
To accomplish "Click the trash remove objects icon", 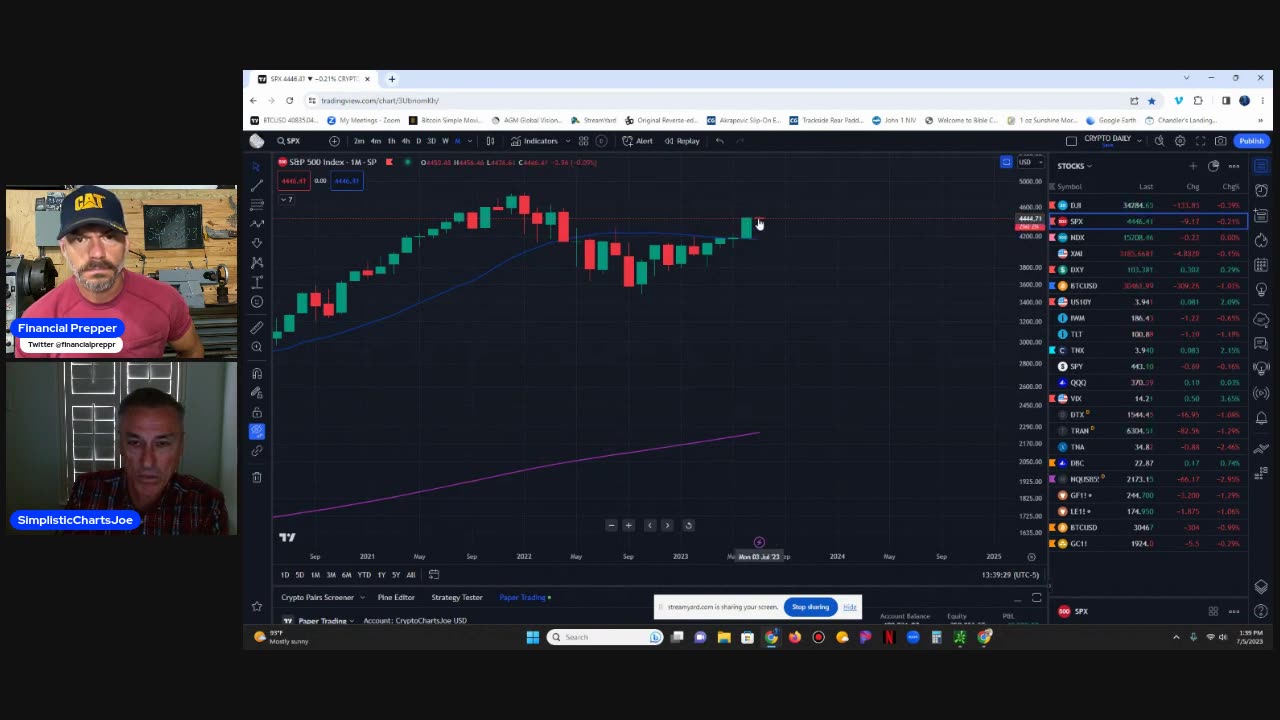I will (x=256, y=477).
